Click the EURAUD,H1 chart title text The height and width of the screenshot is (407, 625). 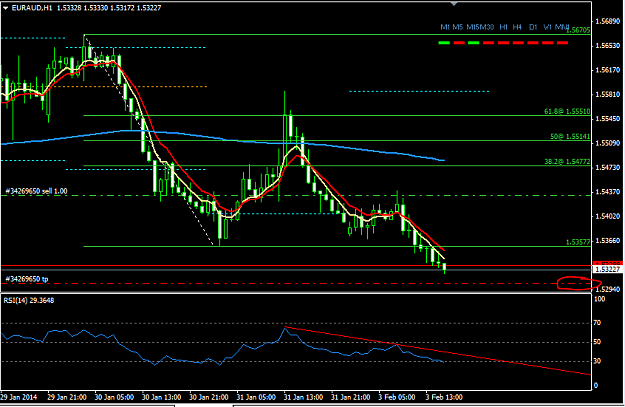pos(32,8)
